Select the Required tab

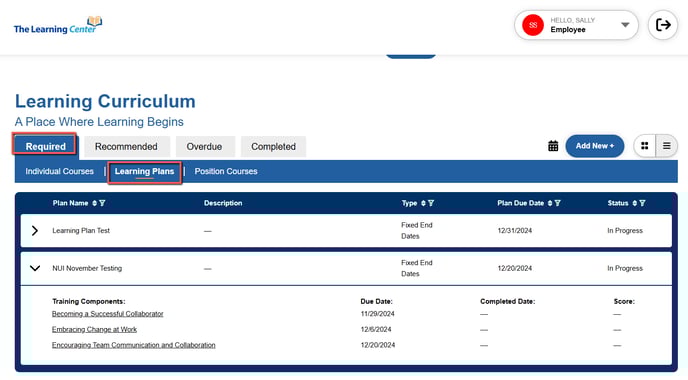pos(46,146)
